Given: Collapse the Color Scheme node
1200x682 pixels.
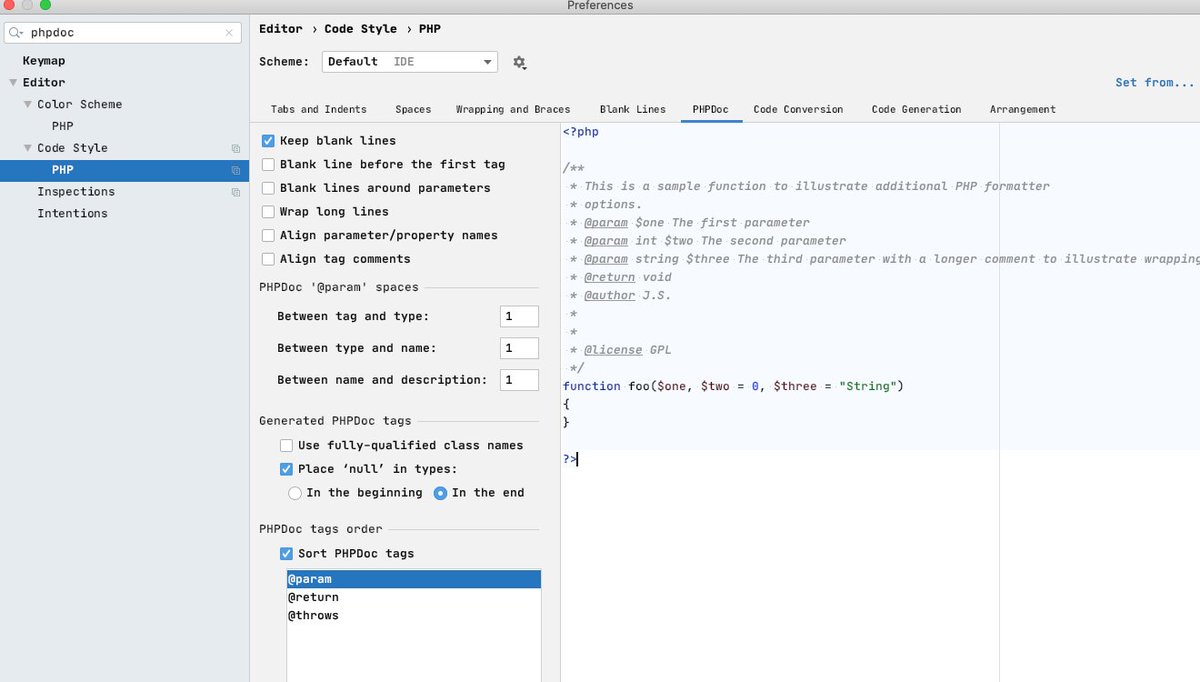Looking at the screenshot, I should pos(28,104).
